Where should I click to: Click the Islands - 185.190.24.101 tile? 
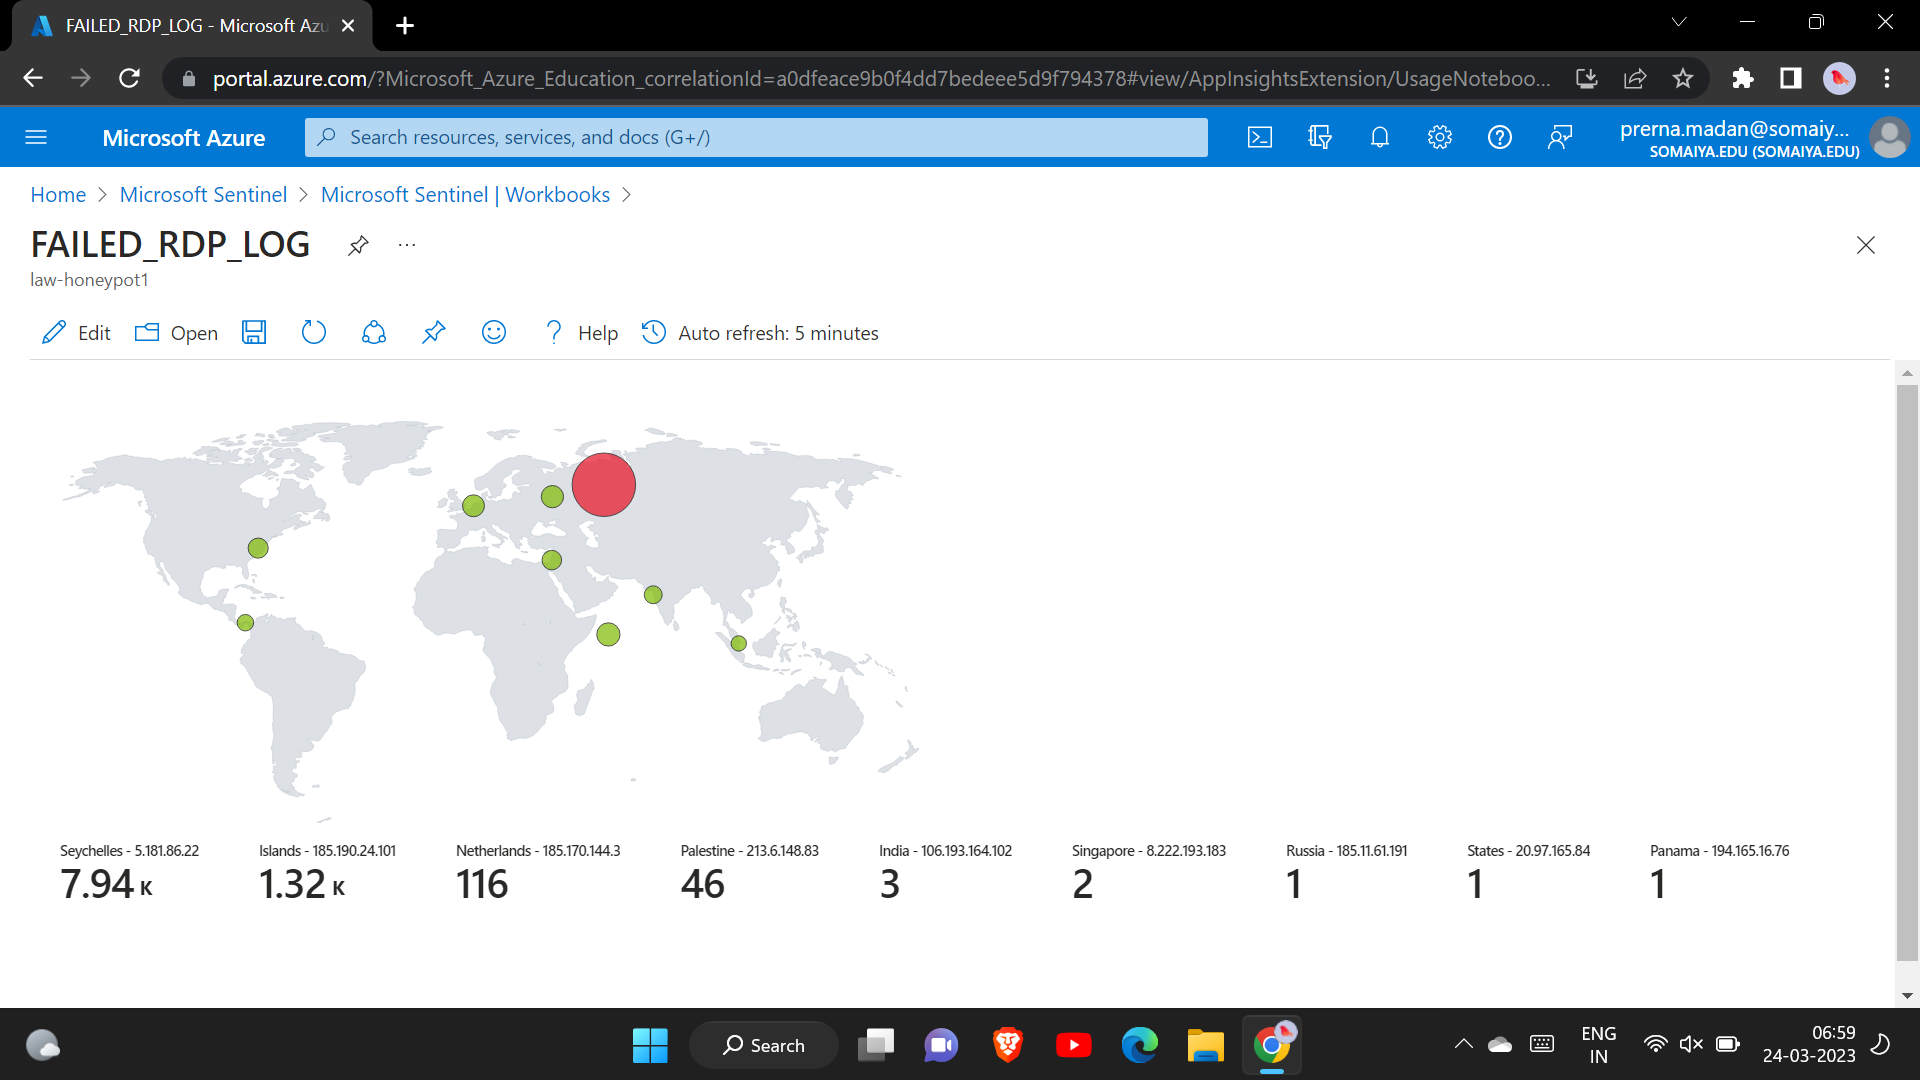[327, 874]
